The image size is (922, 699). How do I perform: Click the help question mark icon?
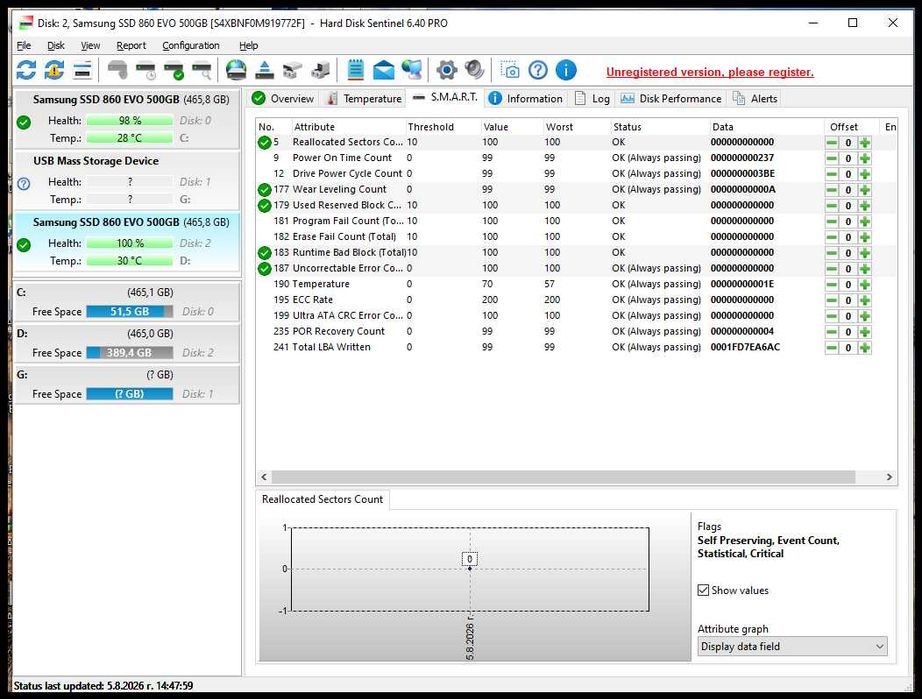538,71
